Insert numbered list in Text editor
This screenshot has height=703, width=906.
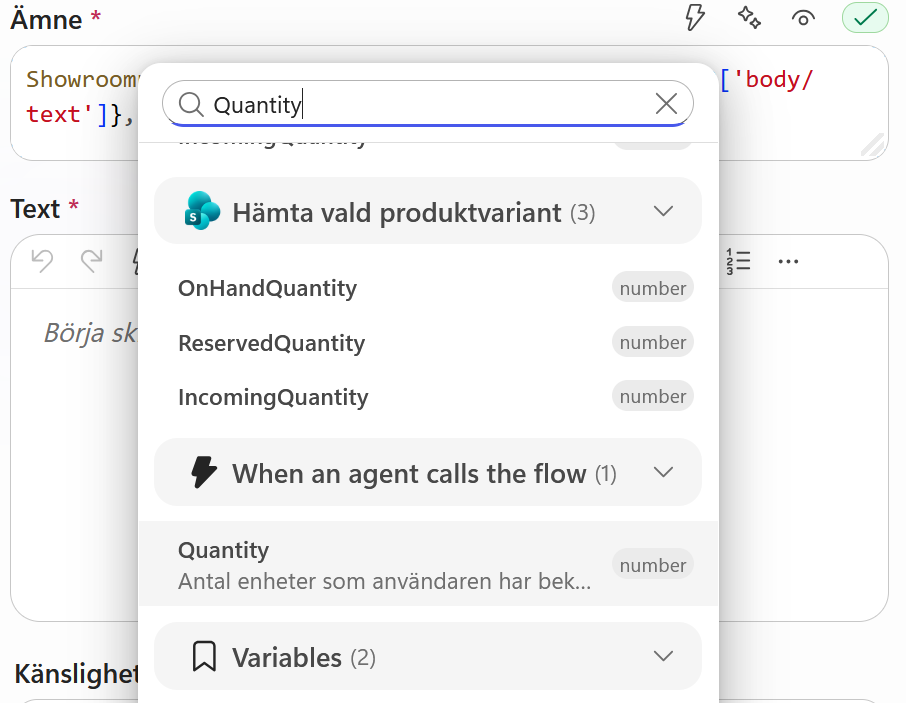pyautogui.click(x=738, y=261)
